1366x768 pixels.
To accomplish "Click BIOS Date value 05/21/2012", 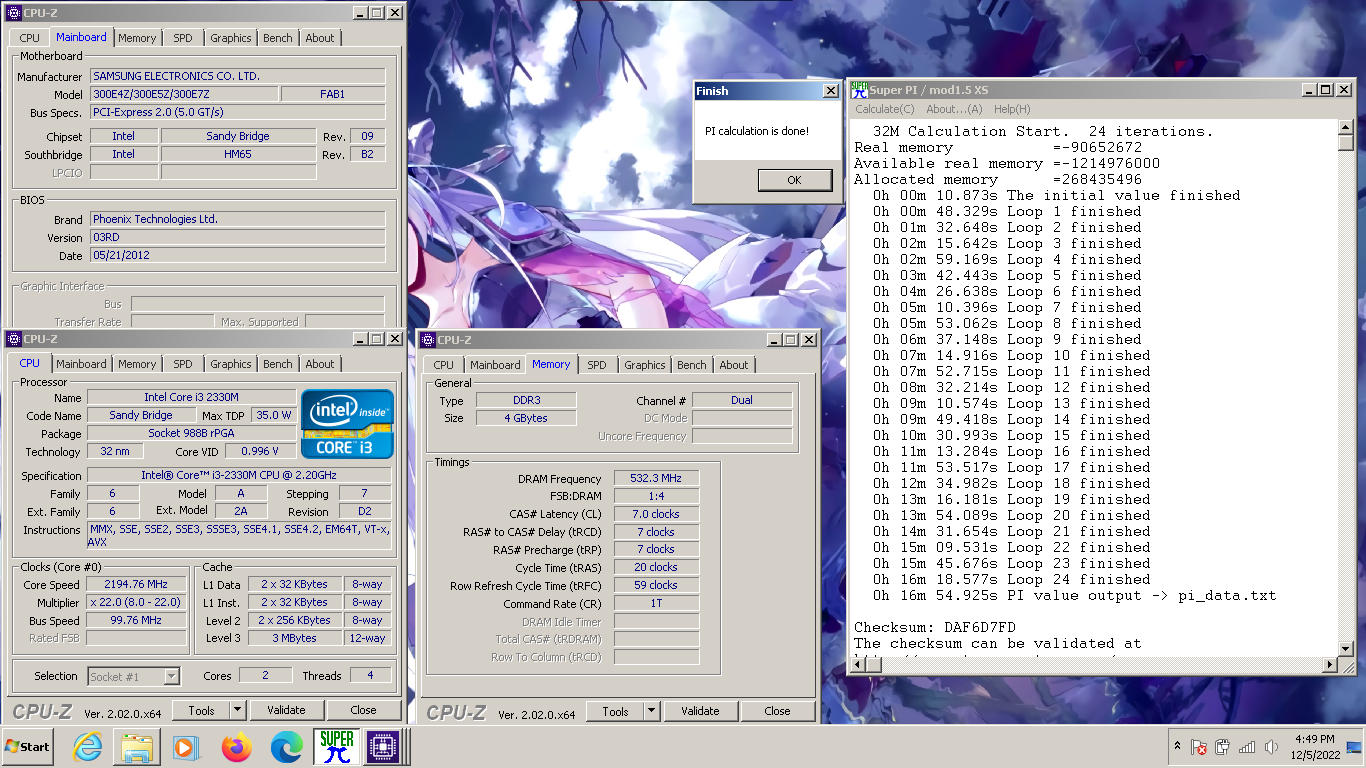I will point(237,256).
